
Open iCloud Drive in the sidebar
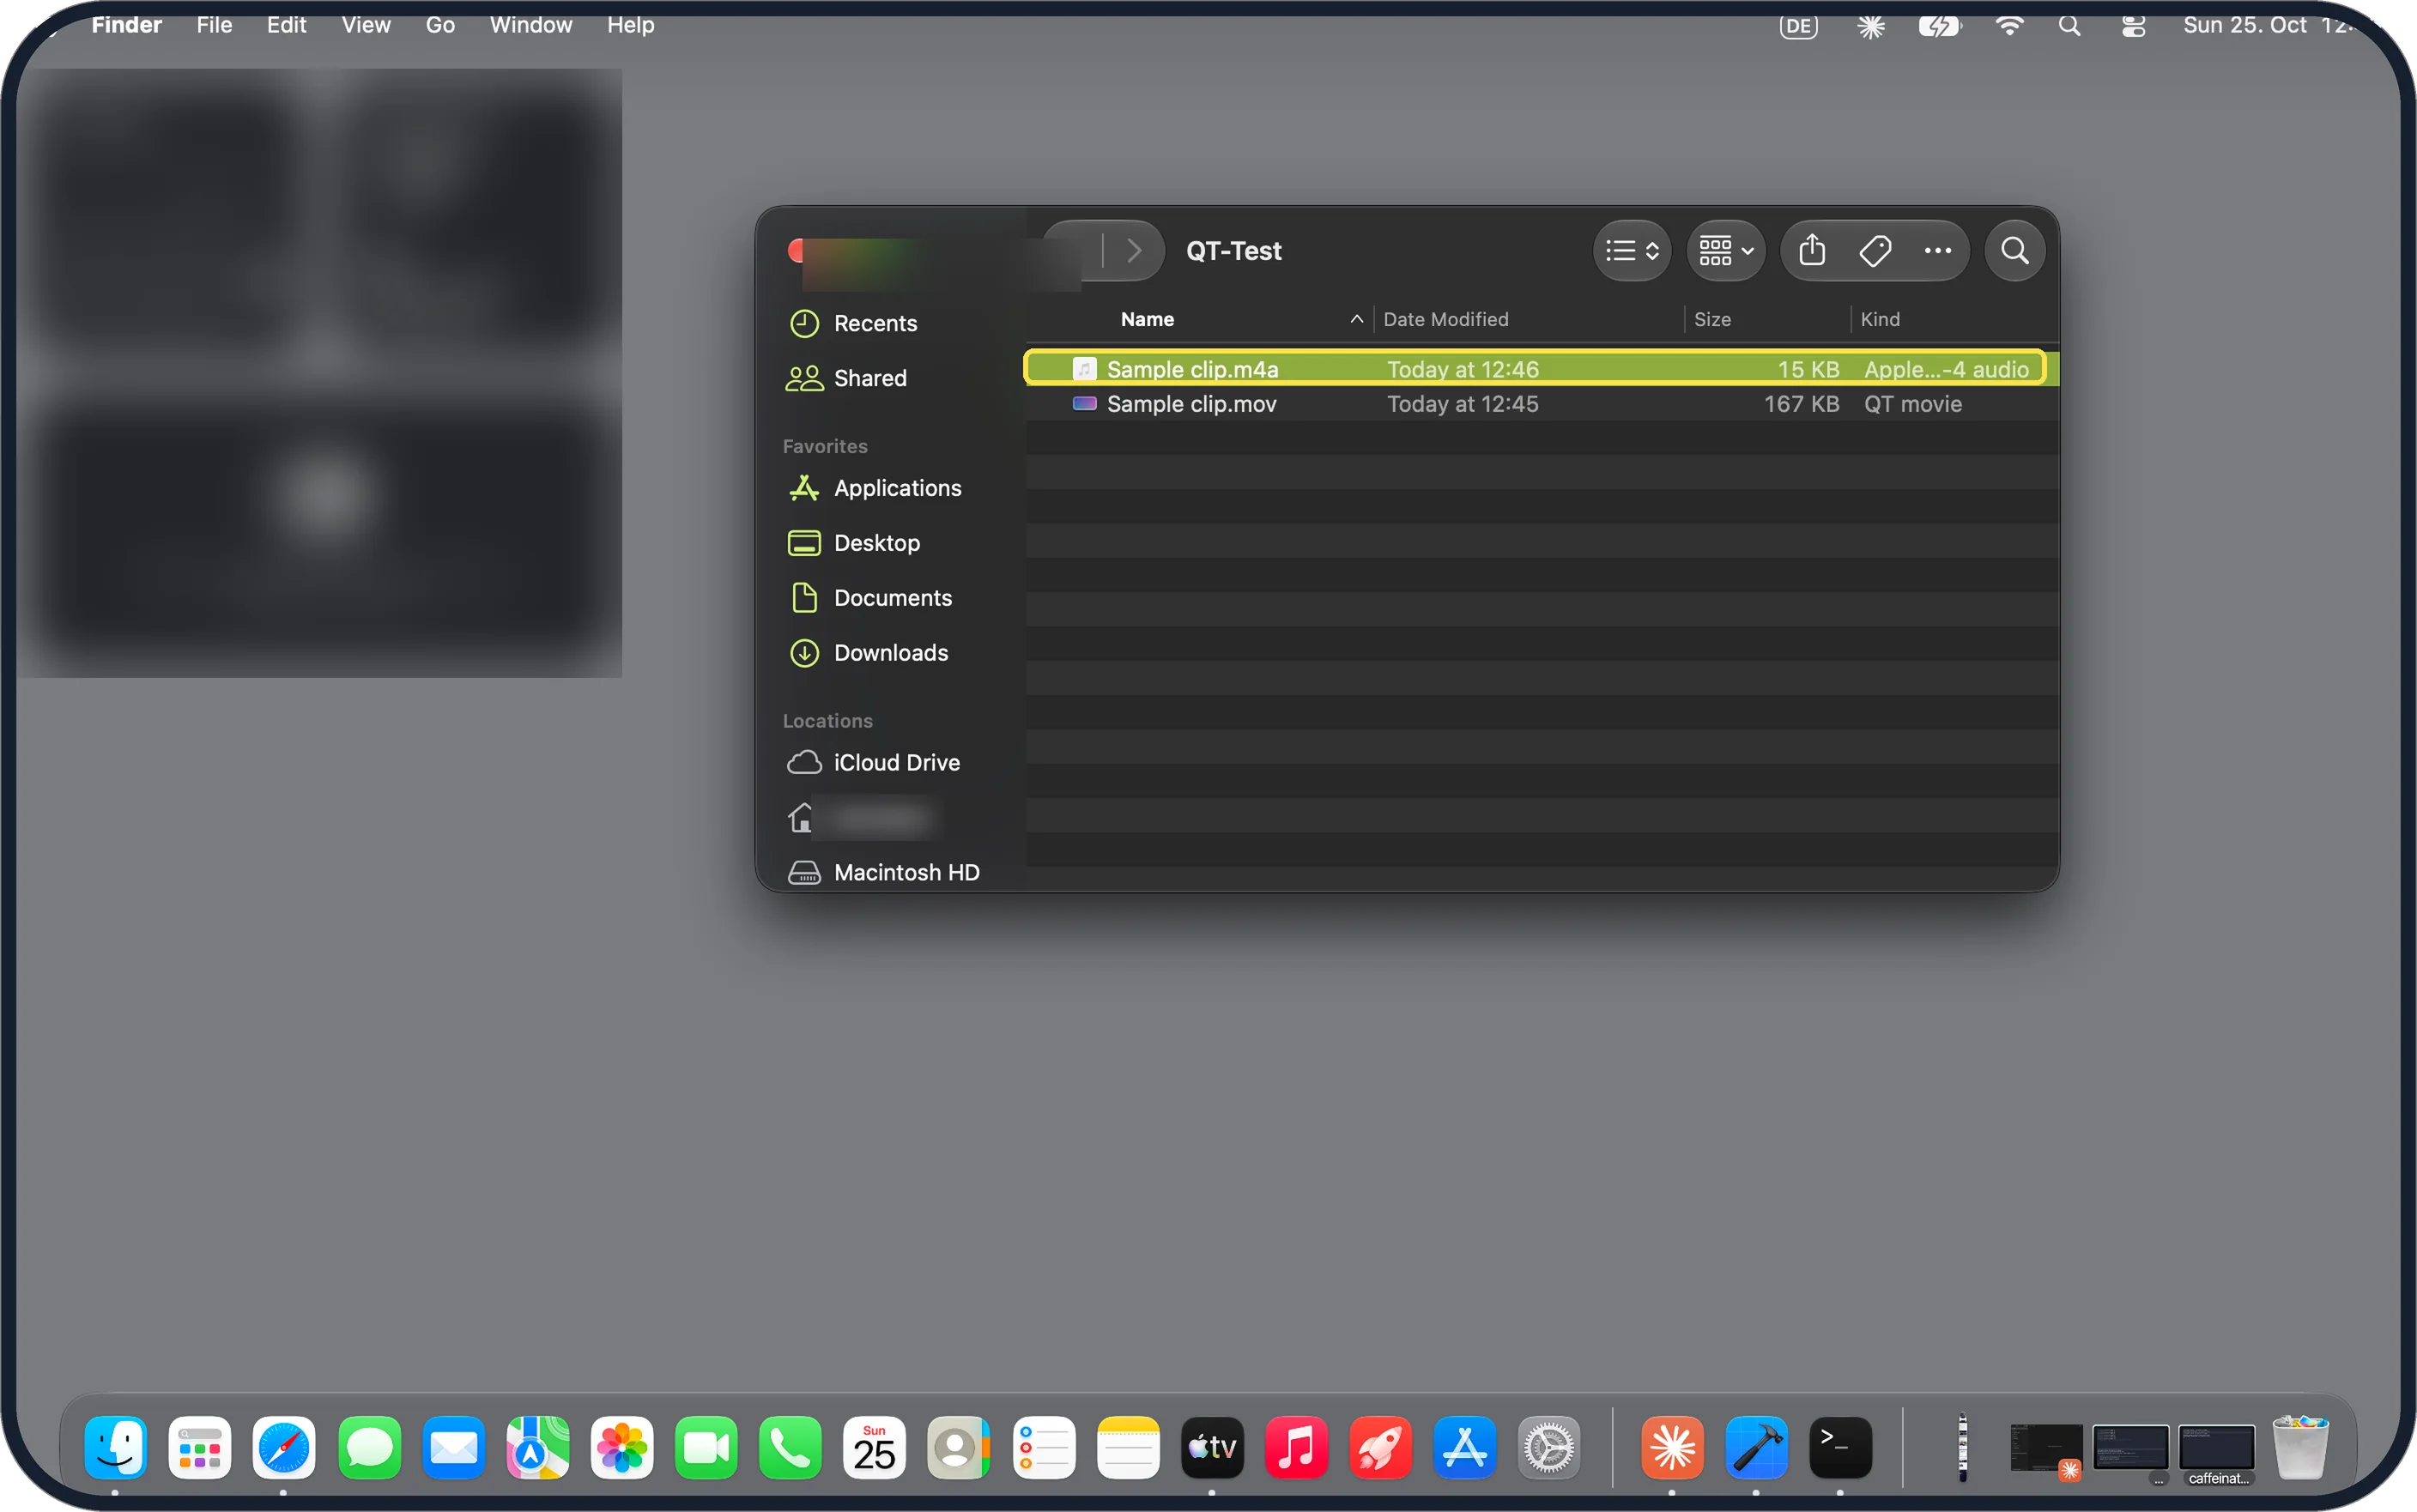point(873,763)
